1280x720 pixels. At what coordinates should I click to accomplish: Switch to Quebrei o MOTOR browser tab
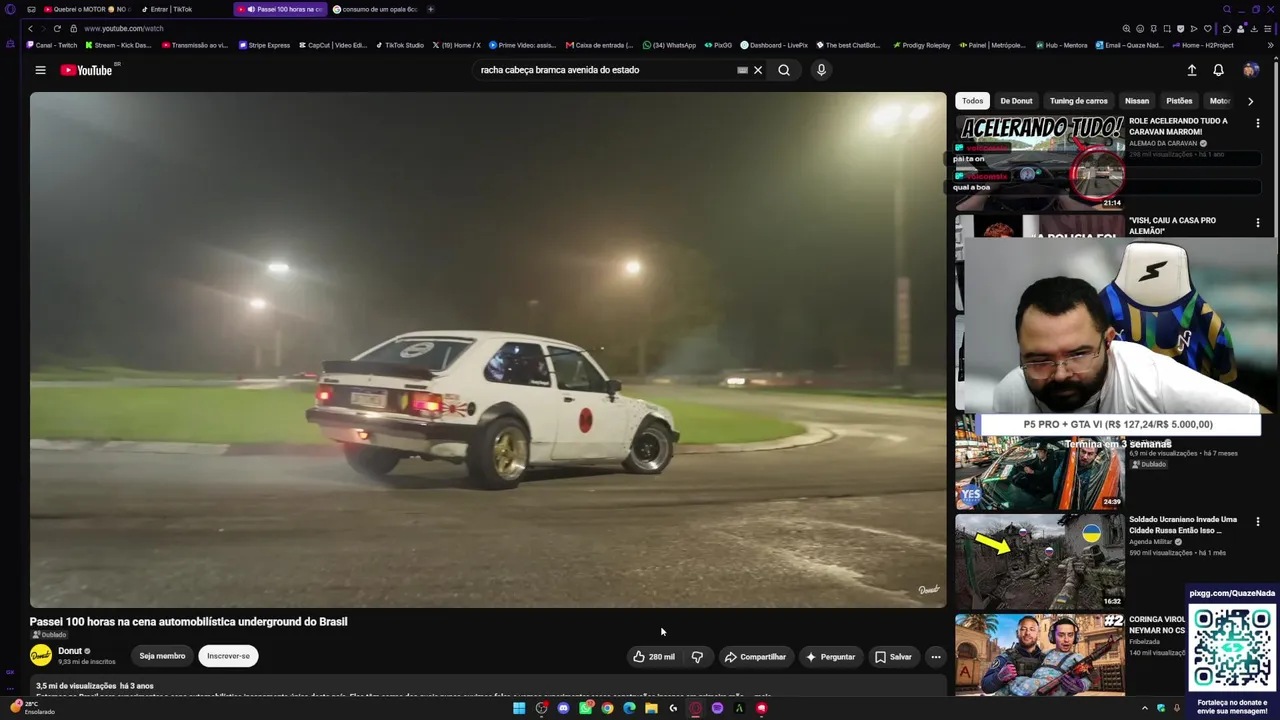click(x=87, y=9)
